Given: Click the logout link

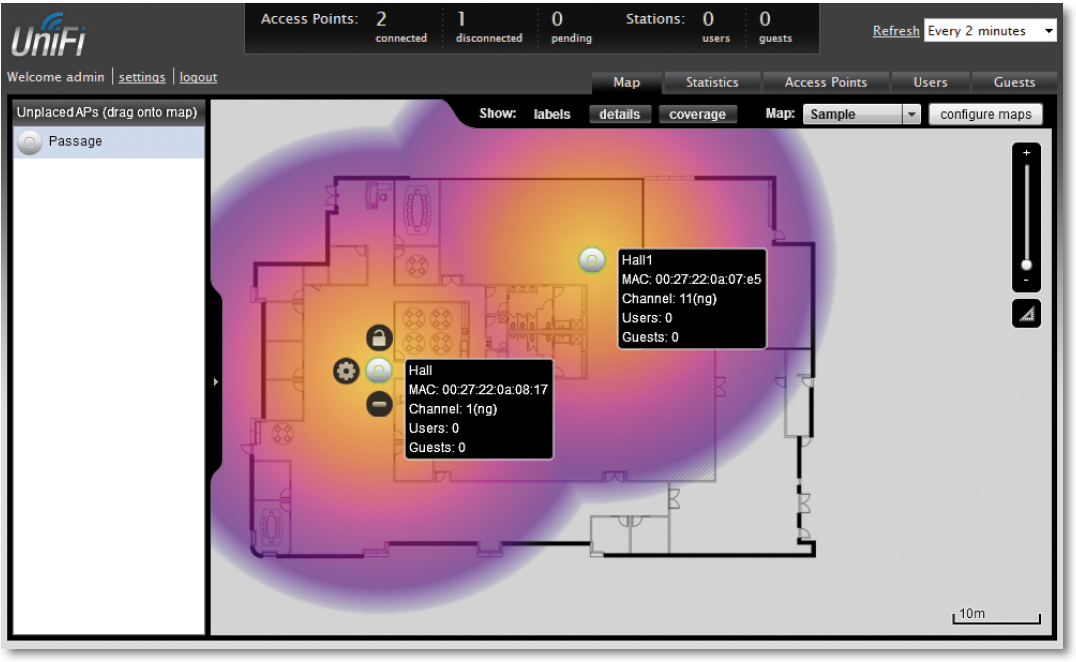Looking at the screenshot, I should pos(198,78).
